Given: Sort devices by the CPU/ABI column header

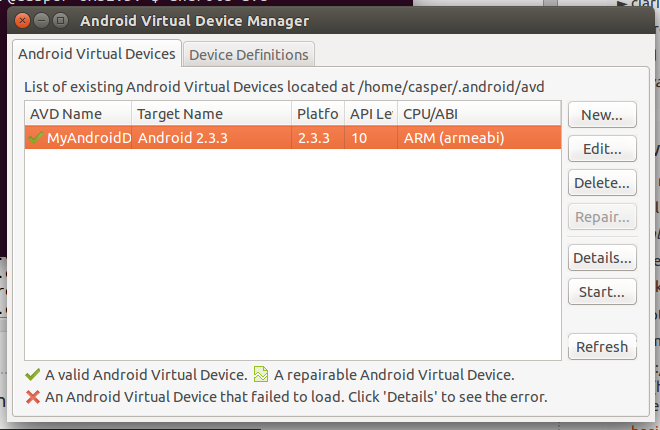Looking at the screenshot, I should coord(478,114).
